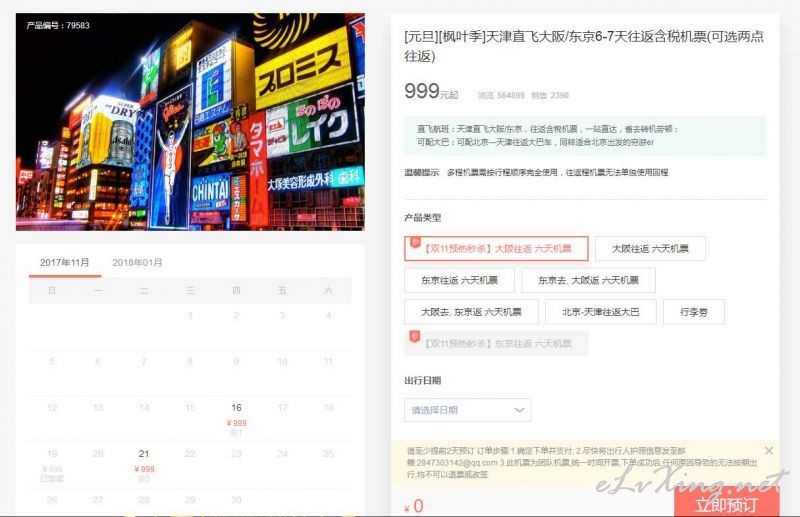Image resolution: width=800 pixels, height=517 pixels.
Task: Open the 请选择日期 travel date dropdown
Action: click(467, 410)
